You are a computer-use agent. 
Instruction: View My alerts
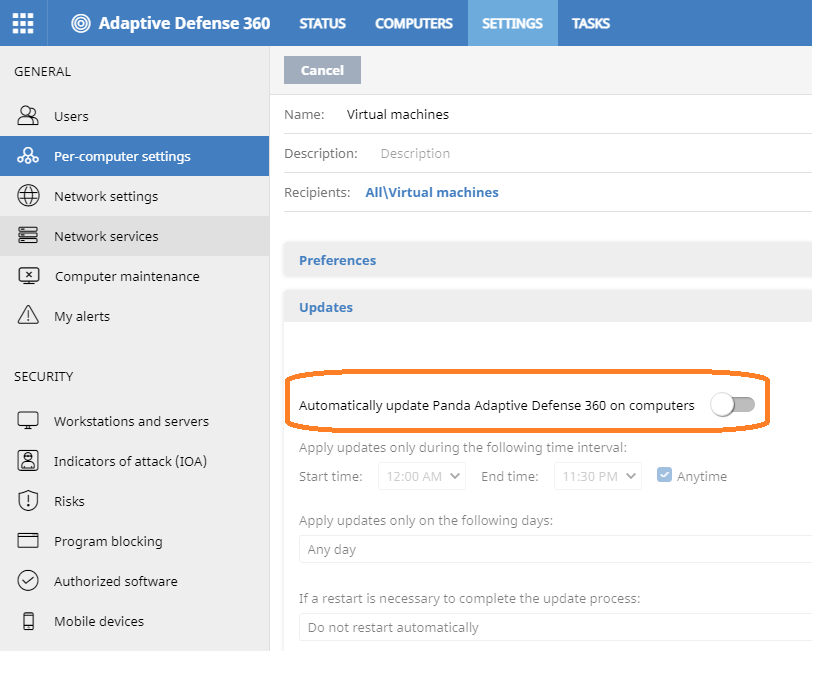134,316
